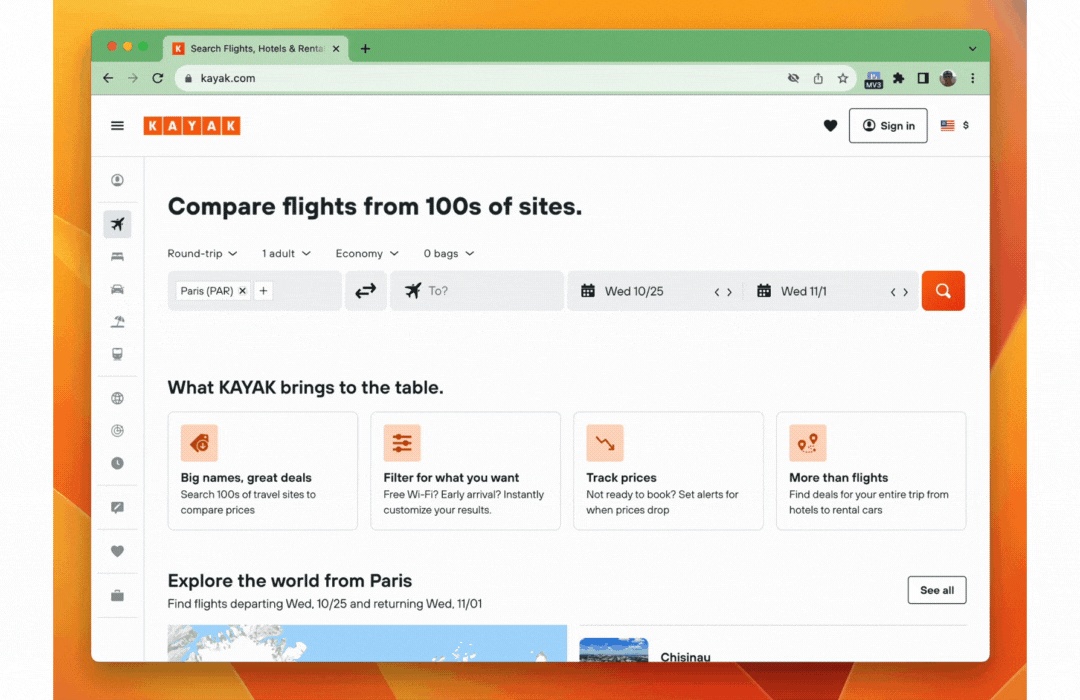The image size is (1080, 700).
Task: Open Trips heart icon in sidebar
Action: pyautogui.click(x=117, y=551)
